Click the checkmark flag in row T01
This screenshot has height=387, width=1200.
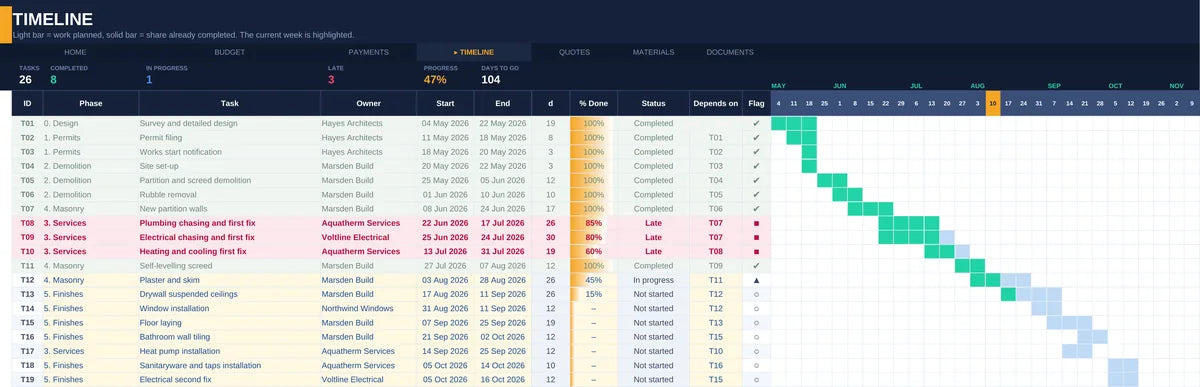coord(756,123)
